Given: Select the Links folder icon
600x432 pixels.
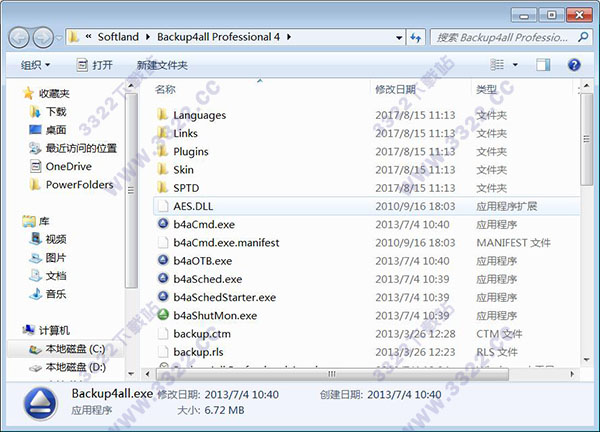Looking at the screenshot, I should click(x=163, y=133).
